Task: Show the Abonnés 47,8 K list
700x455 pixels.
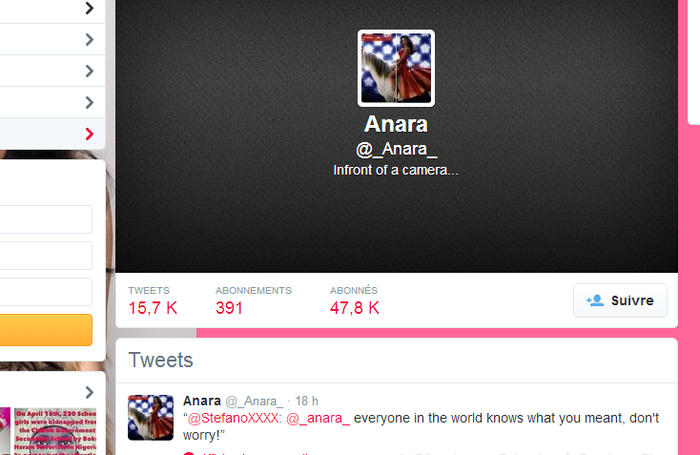Action: coord(354,301)
